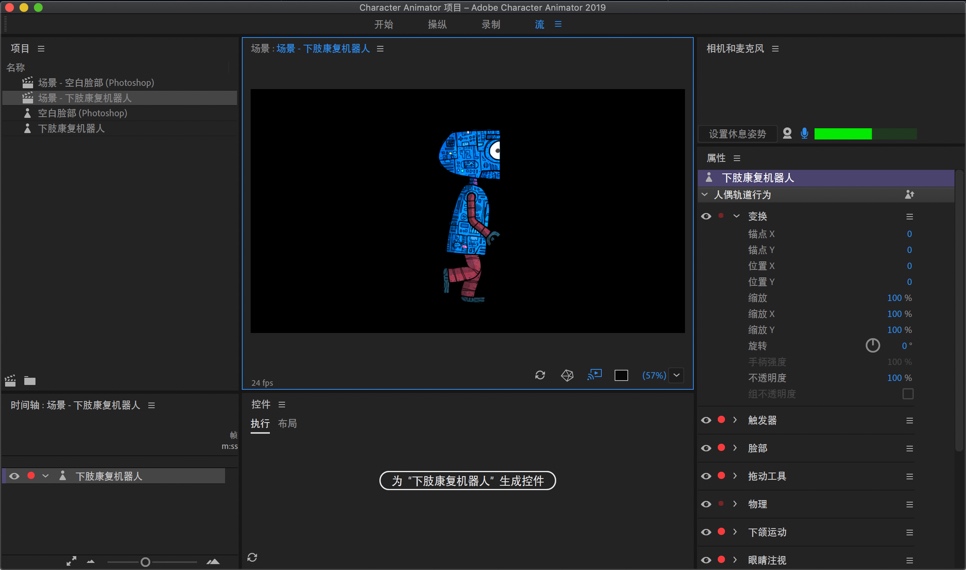966x570 pixels.
Task: Click the new scene clapperboard icon
Action: pos(10,380)
